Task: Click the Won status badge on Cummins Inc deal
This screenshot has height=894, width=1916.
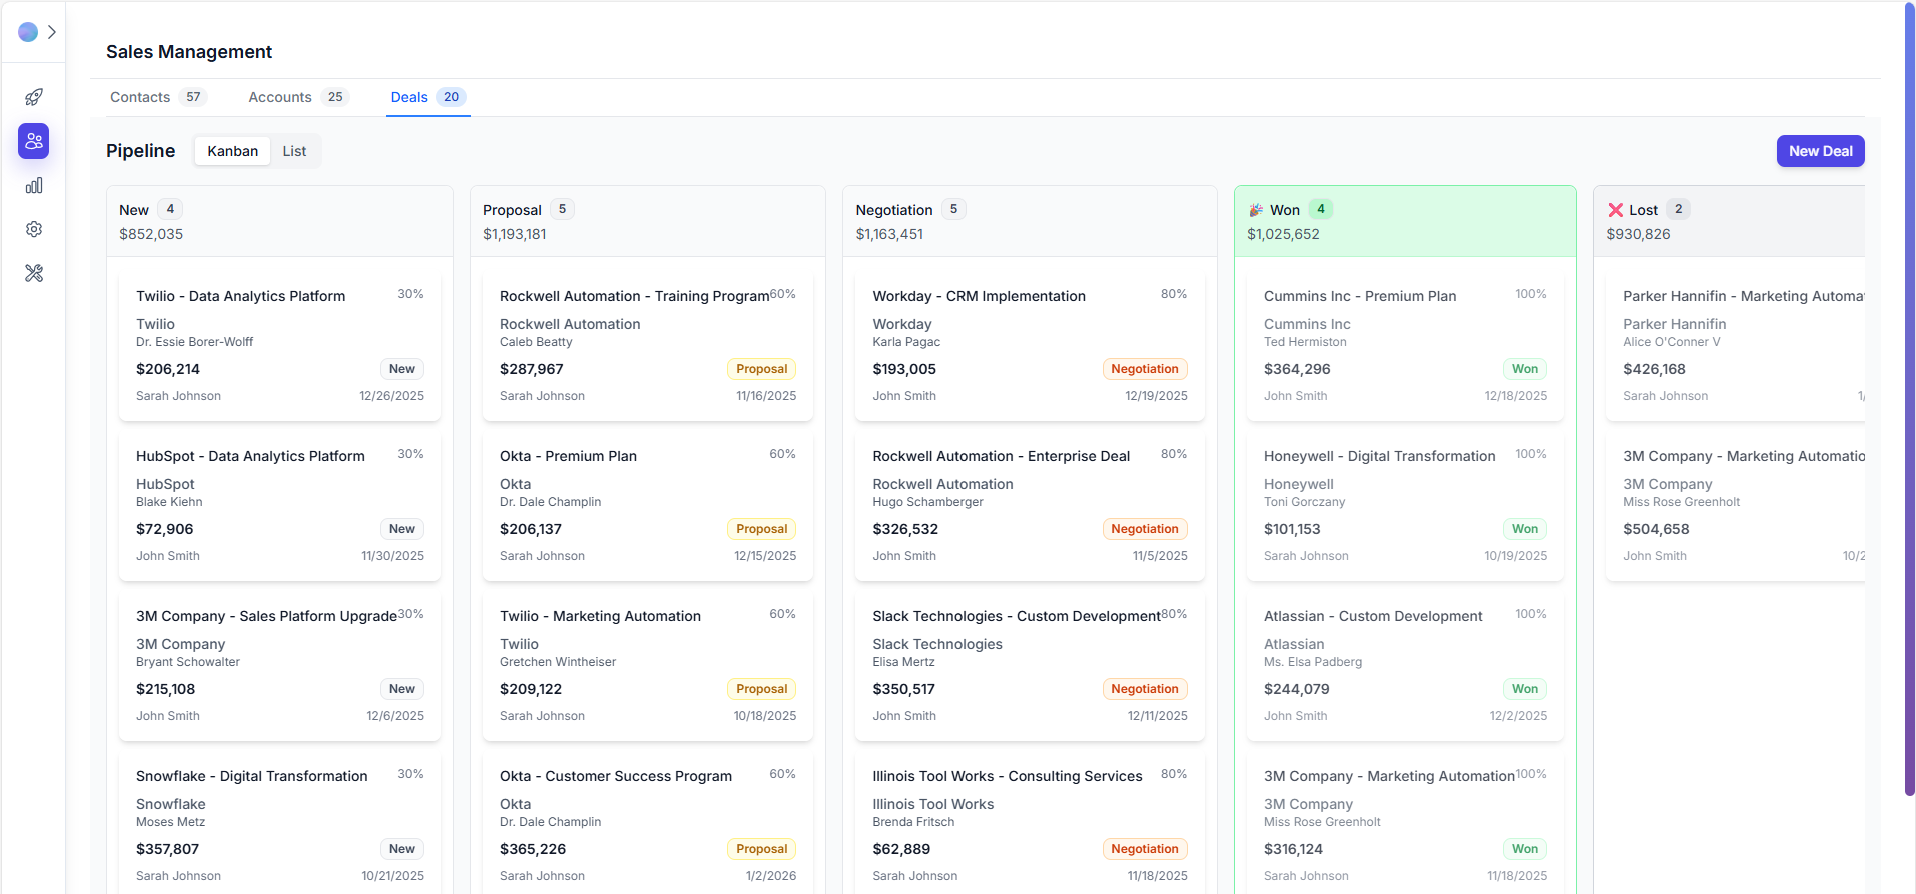Action: tap(1524, 369)
